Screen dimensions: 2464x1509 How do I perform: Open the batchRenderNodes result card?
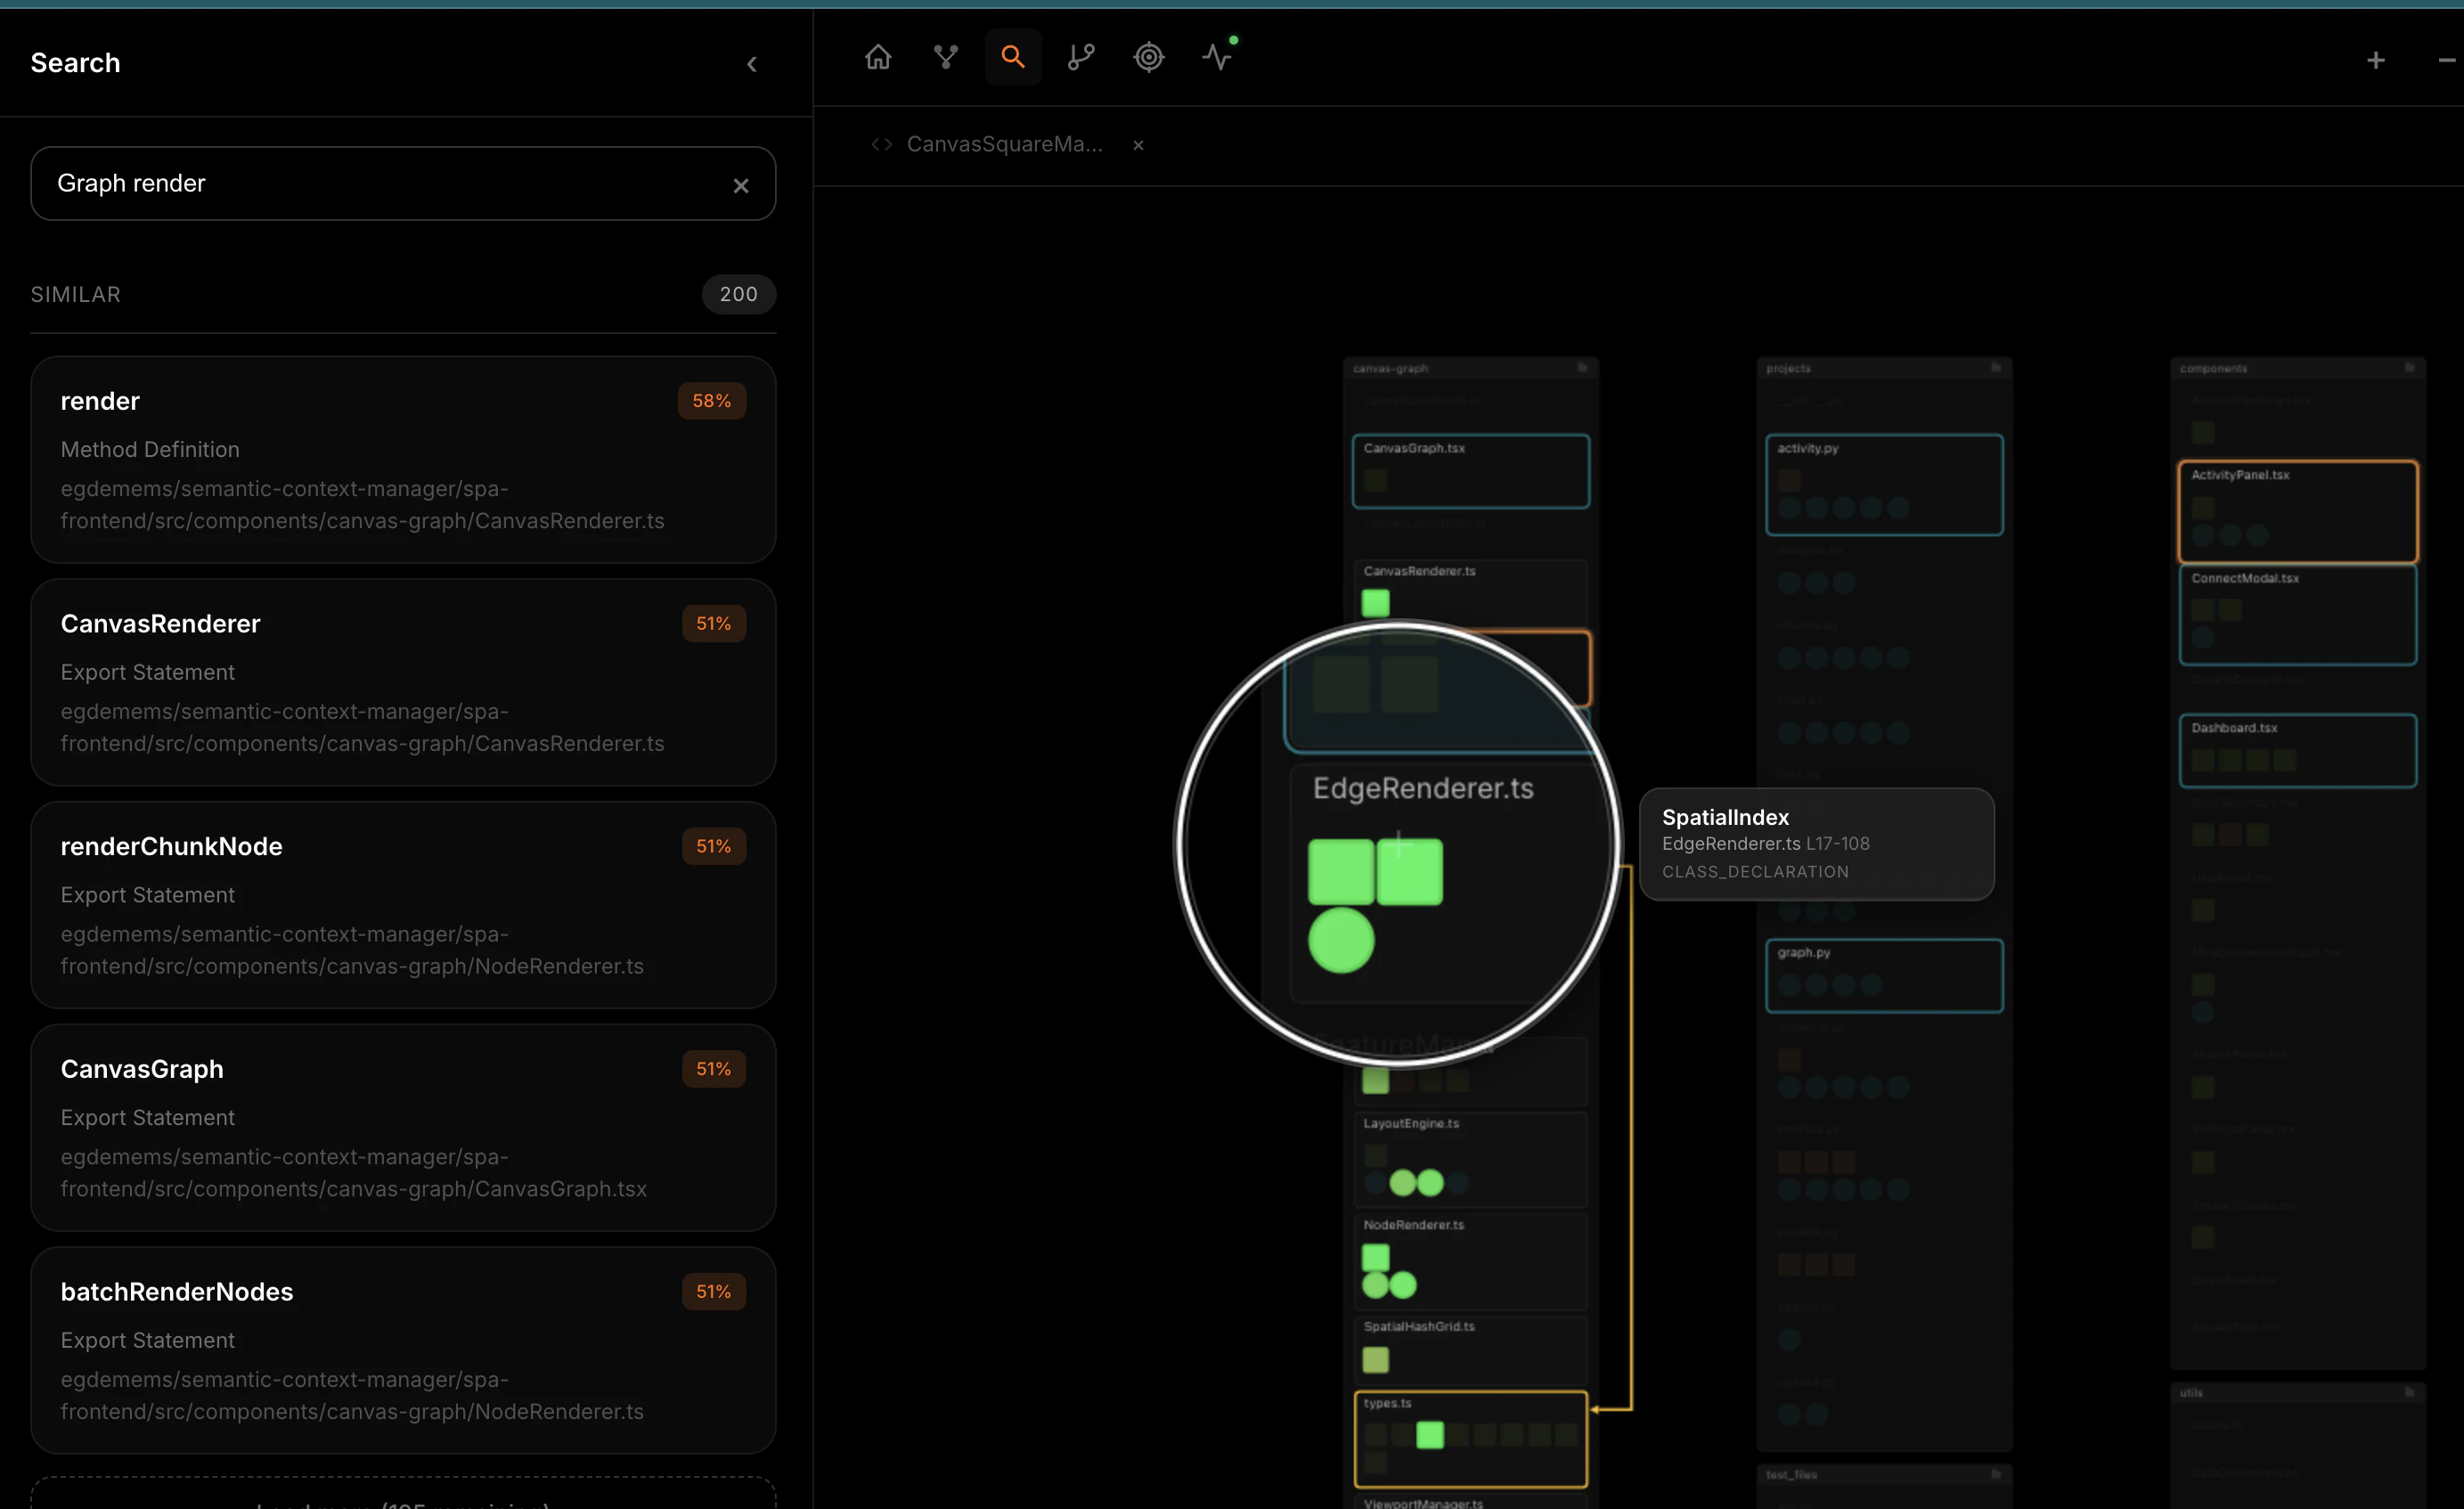click(x=402, y=1350)
